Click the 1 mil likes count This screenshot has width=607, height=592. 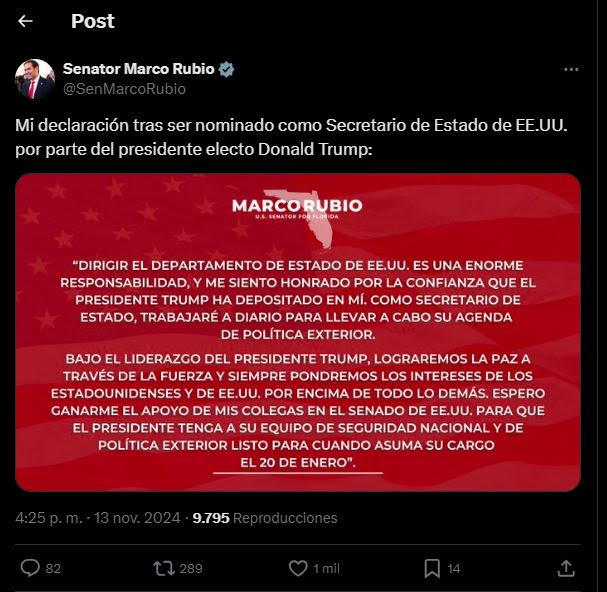pyautogui.click(x=326, y=568)
